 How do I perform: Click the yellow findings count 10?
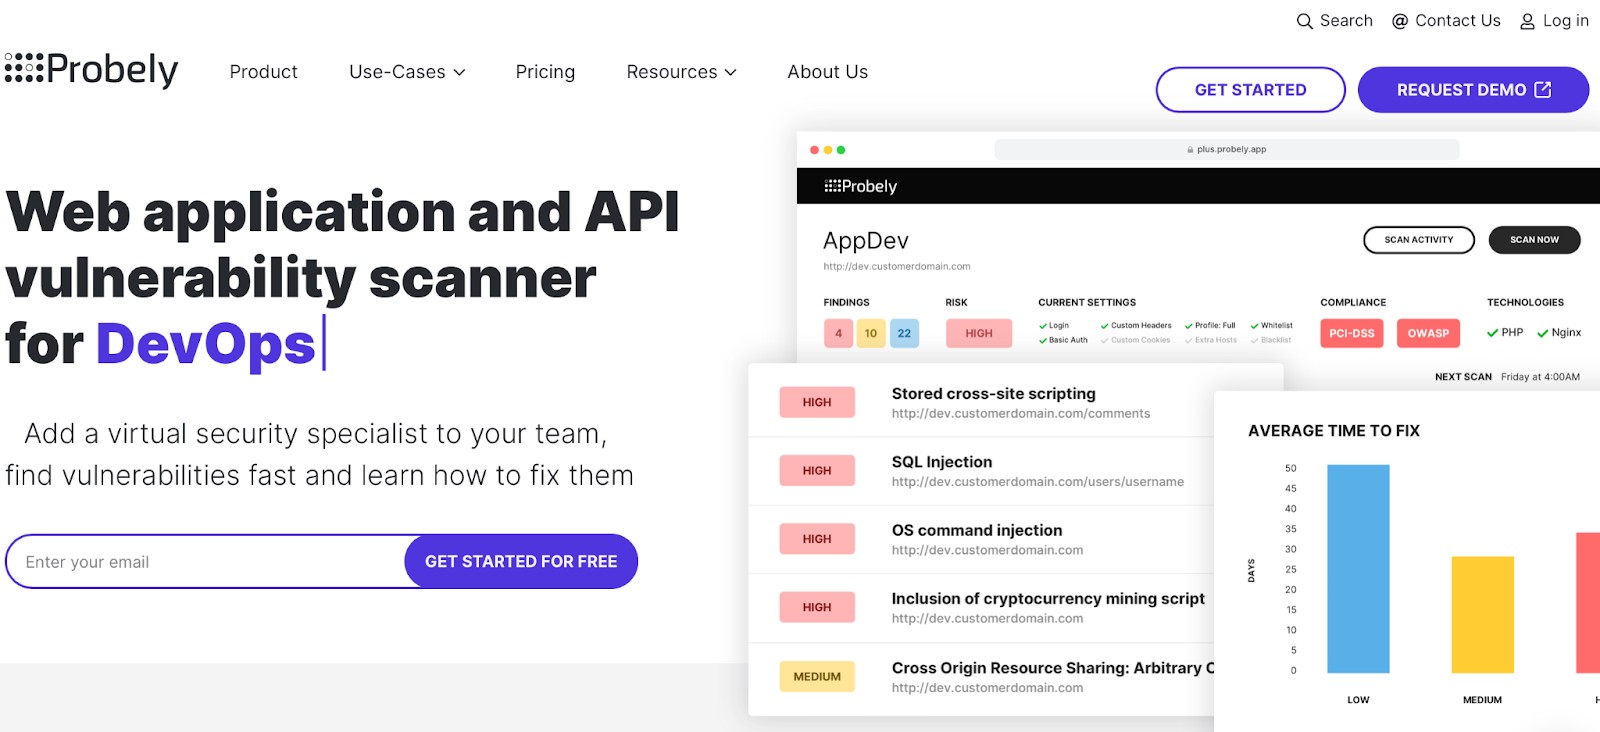coord(871,333)
